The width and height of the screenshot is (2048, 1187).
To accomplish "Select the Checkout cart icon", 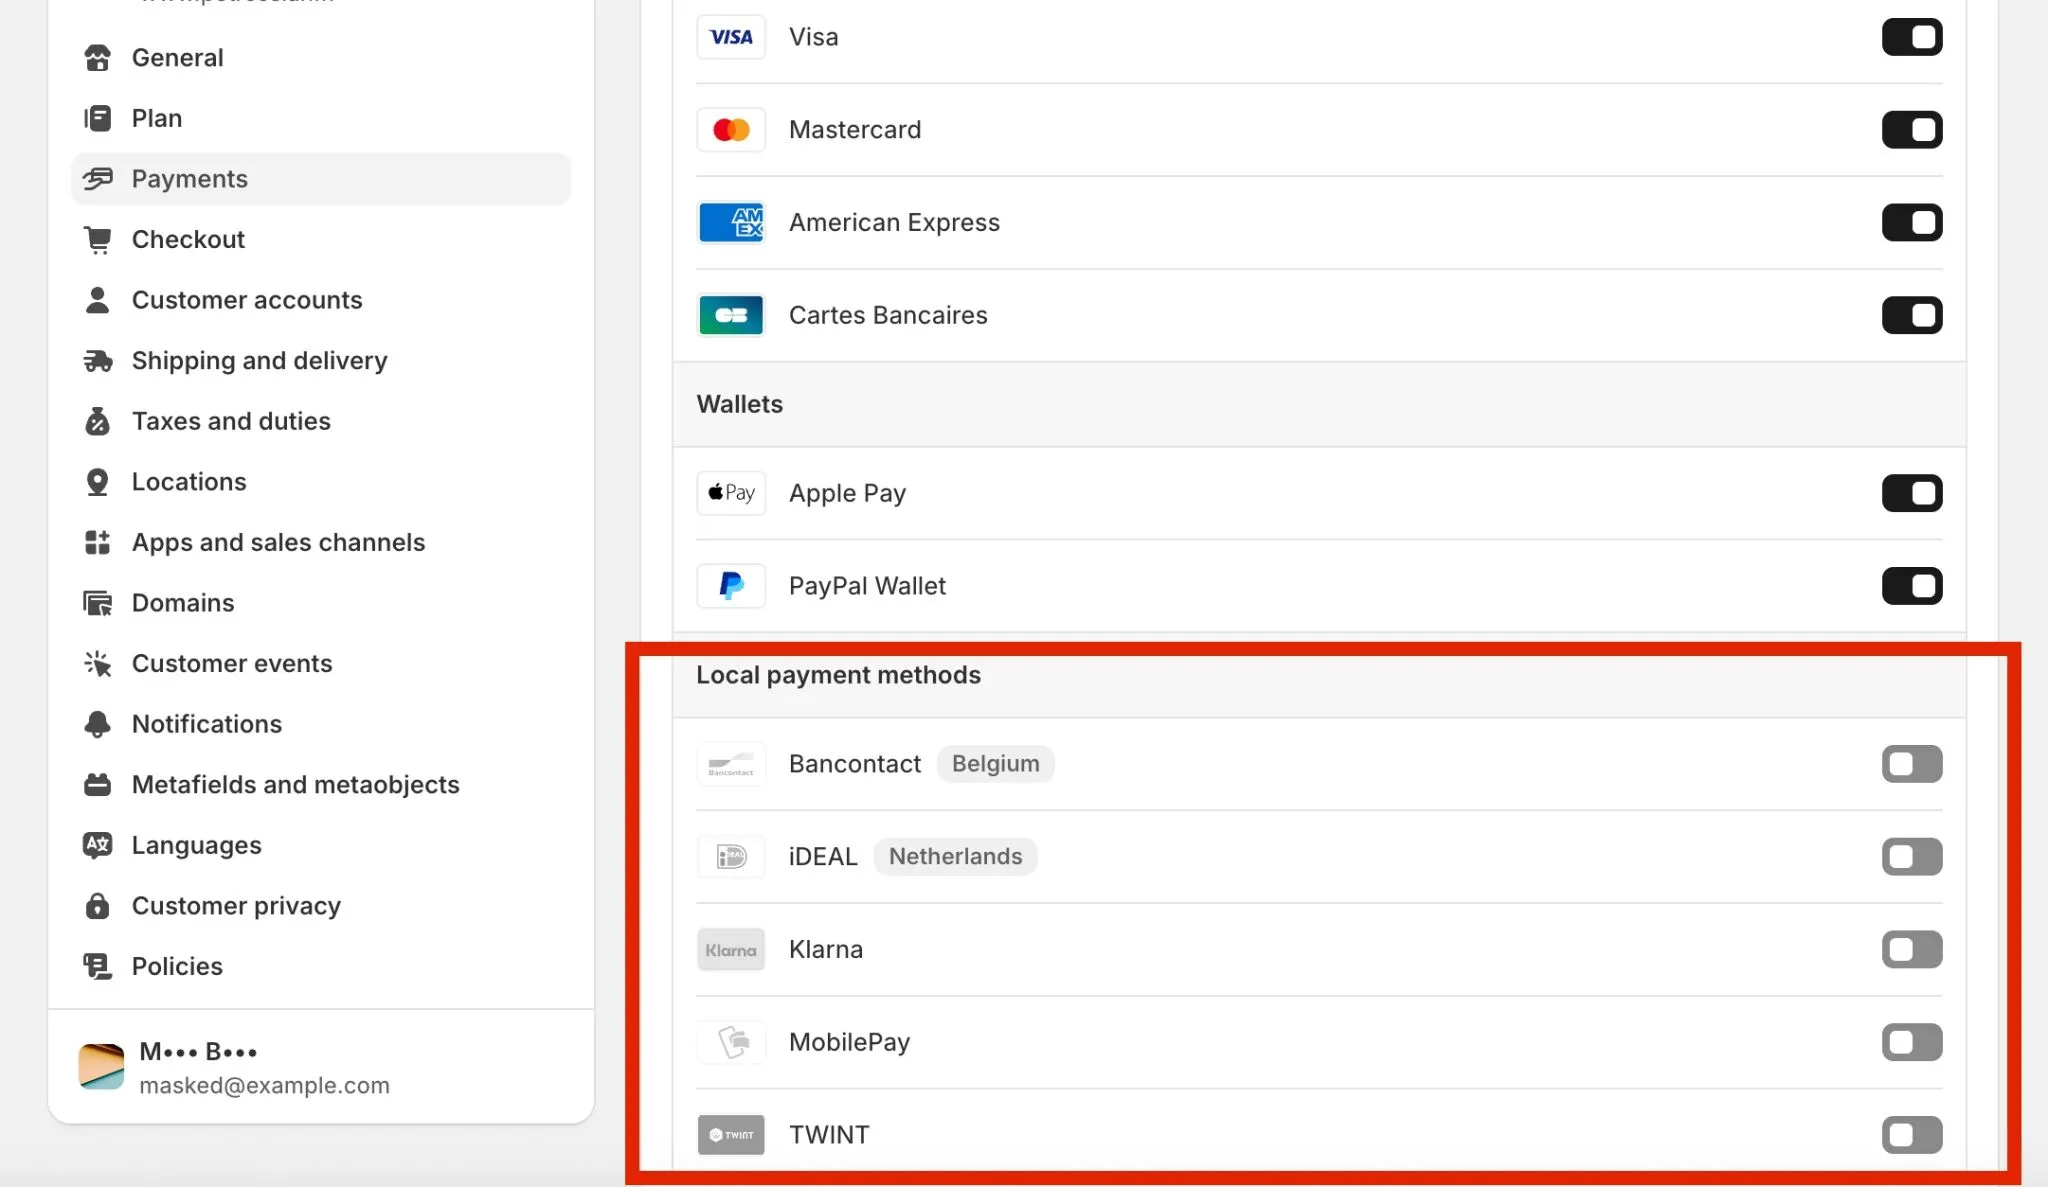I will 98,239.
